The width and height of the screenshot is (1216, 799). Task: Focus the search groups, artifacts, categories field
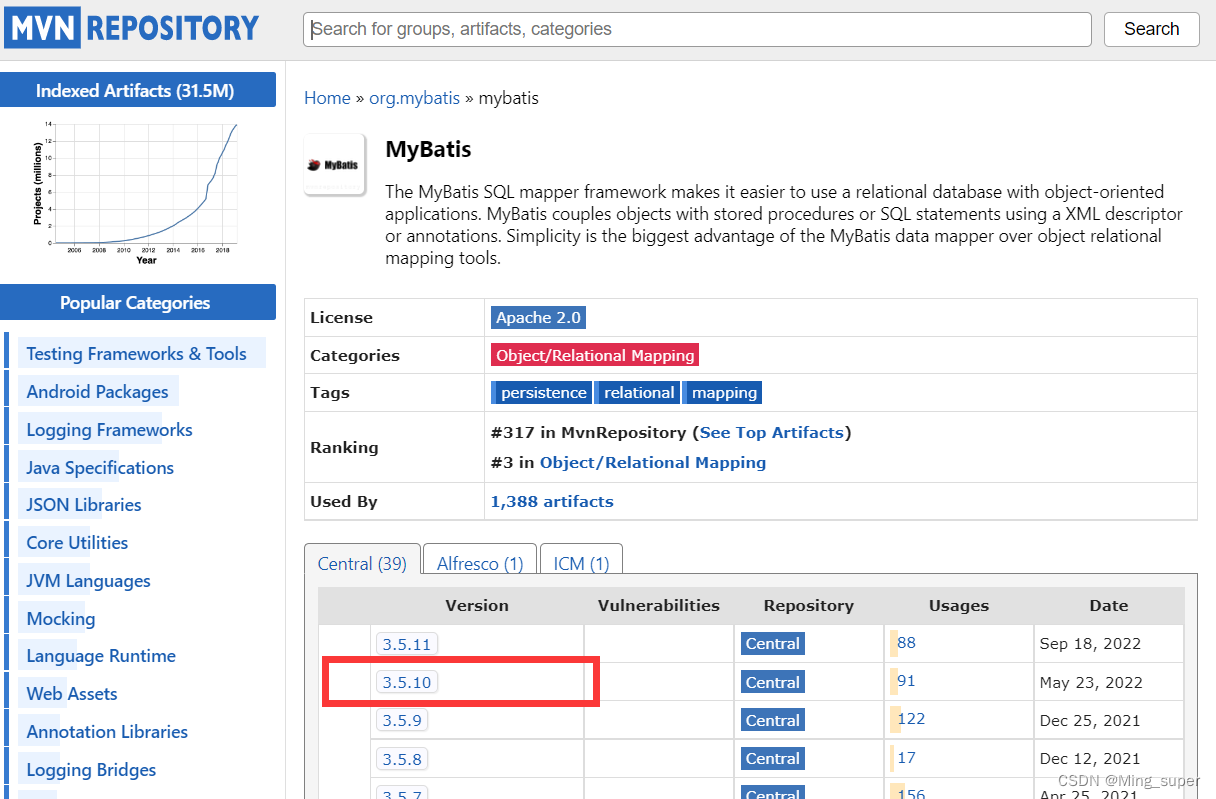697,29
